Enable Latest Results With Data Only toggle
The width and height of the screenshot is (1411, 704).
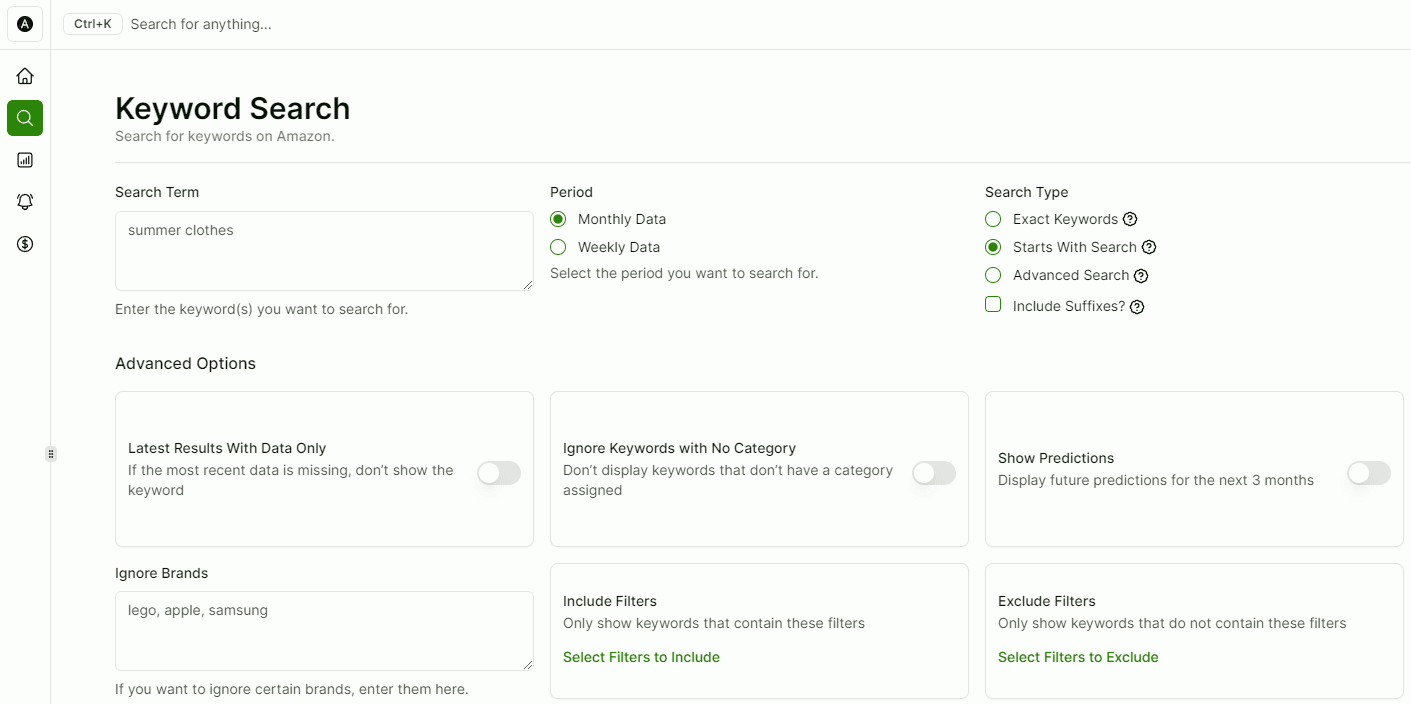click(x=499, y=473)
